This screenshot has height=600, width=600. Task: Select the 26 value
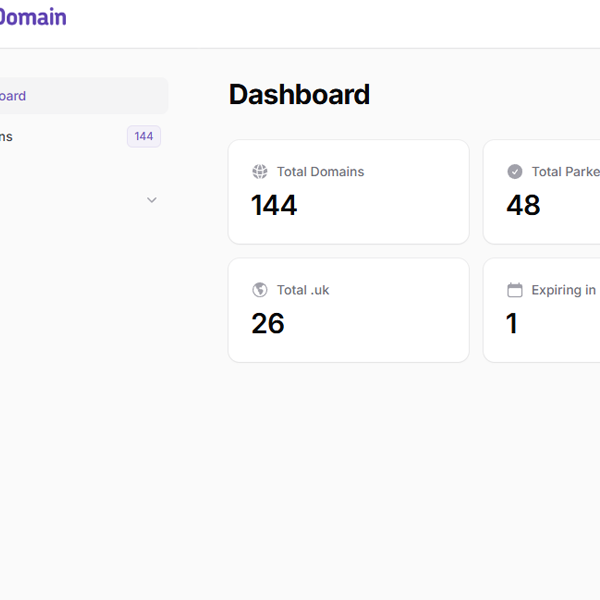(x=267, y=323)
